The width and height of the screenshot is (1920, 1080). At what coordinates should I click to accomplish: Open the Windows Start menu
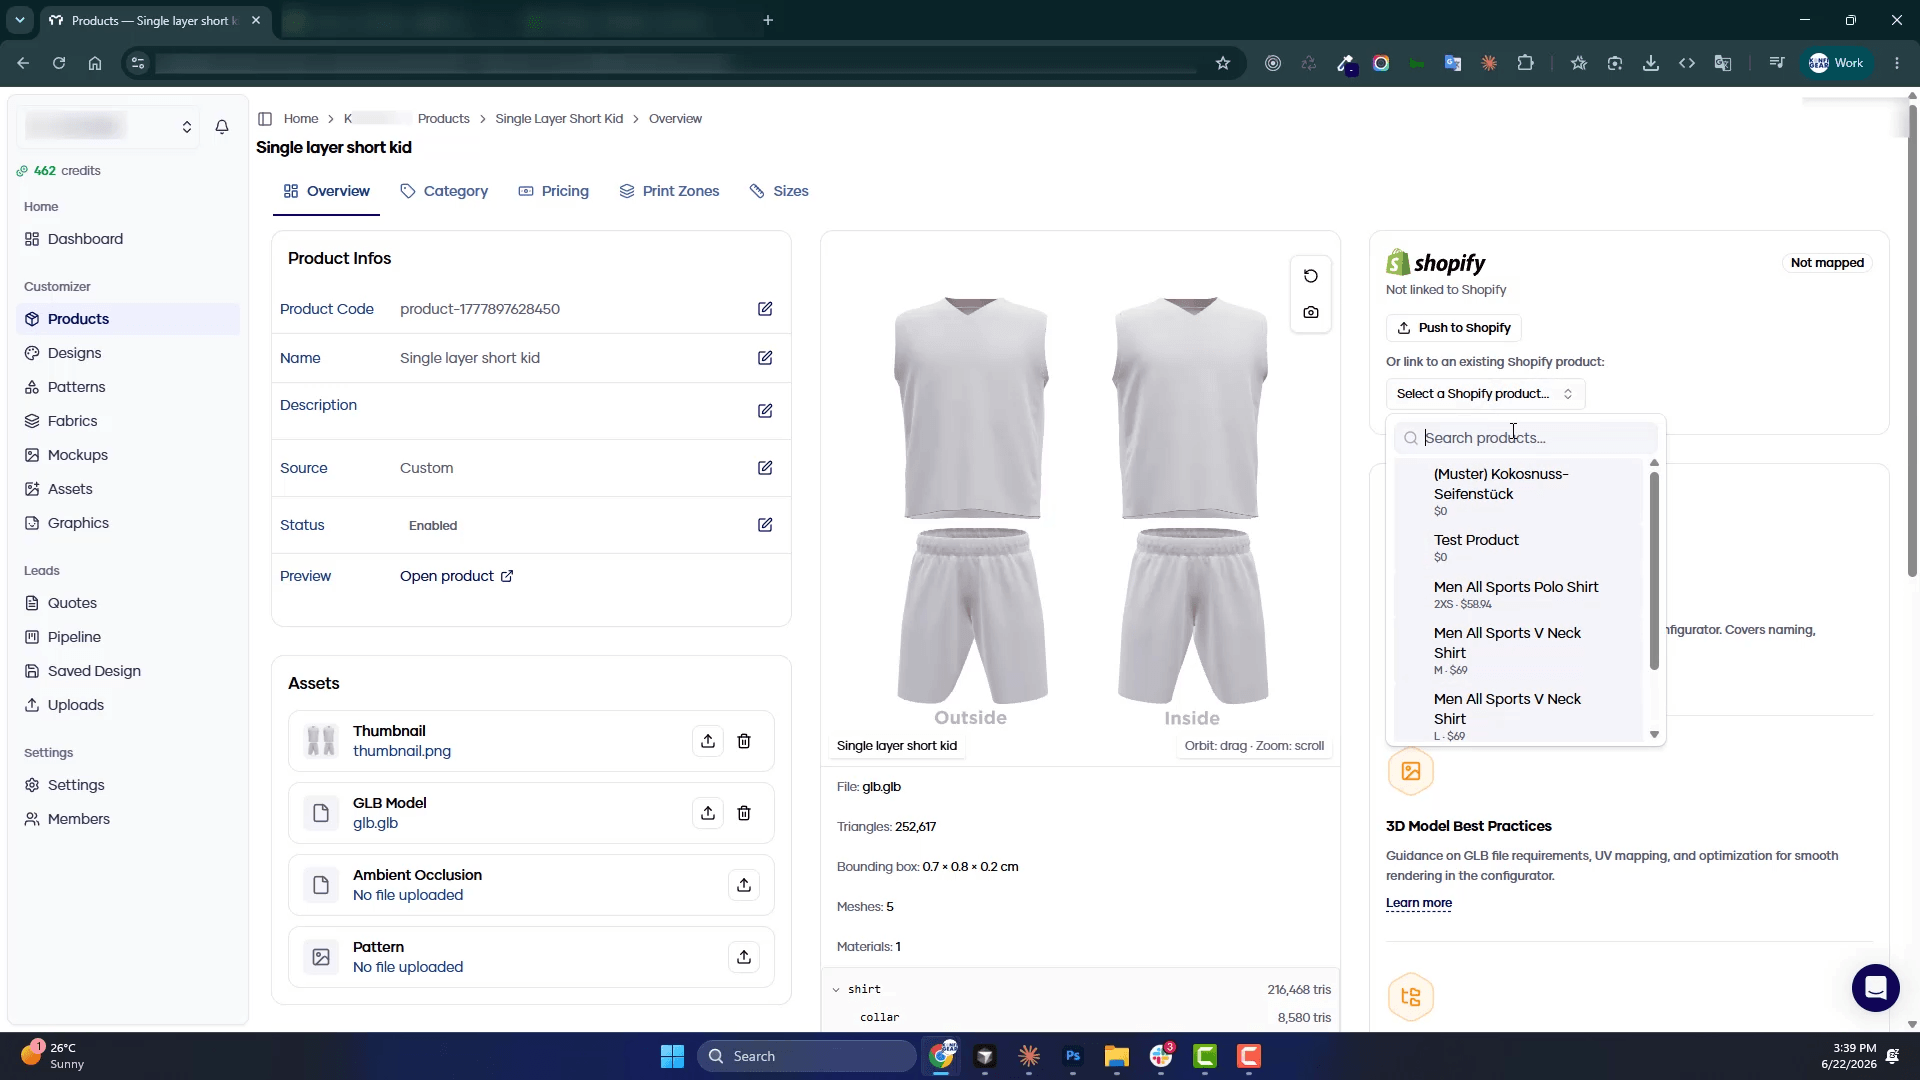point(672,1056)
